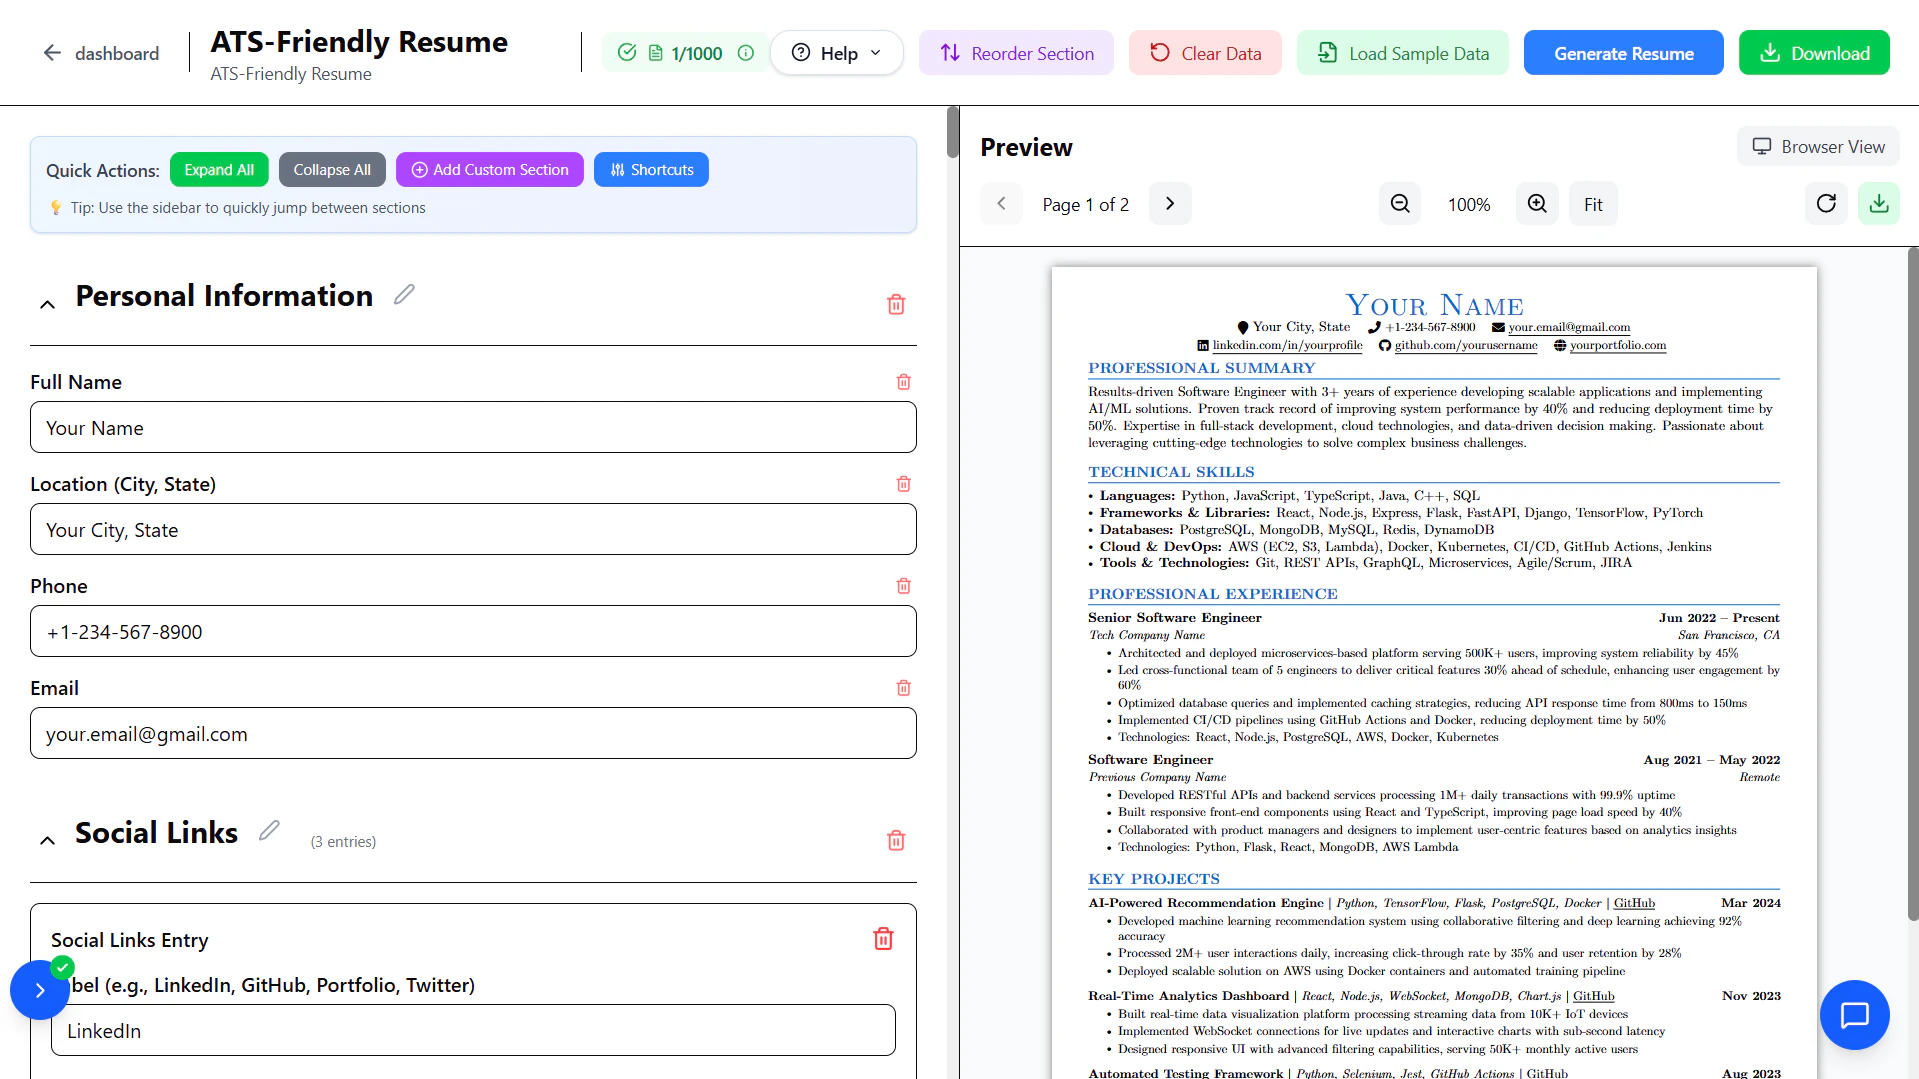Viewport: 1919px width, 1079px height.
Task: Expand the sidebar with the blue arrow button
Action: [39, 990]
